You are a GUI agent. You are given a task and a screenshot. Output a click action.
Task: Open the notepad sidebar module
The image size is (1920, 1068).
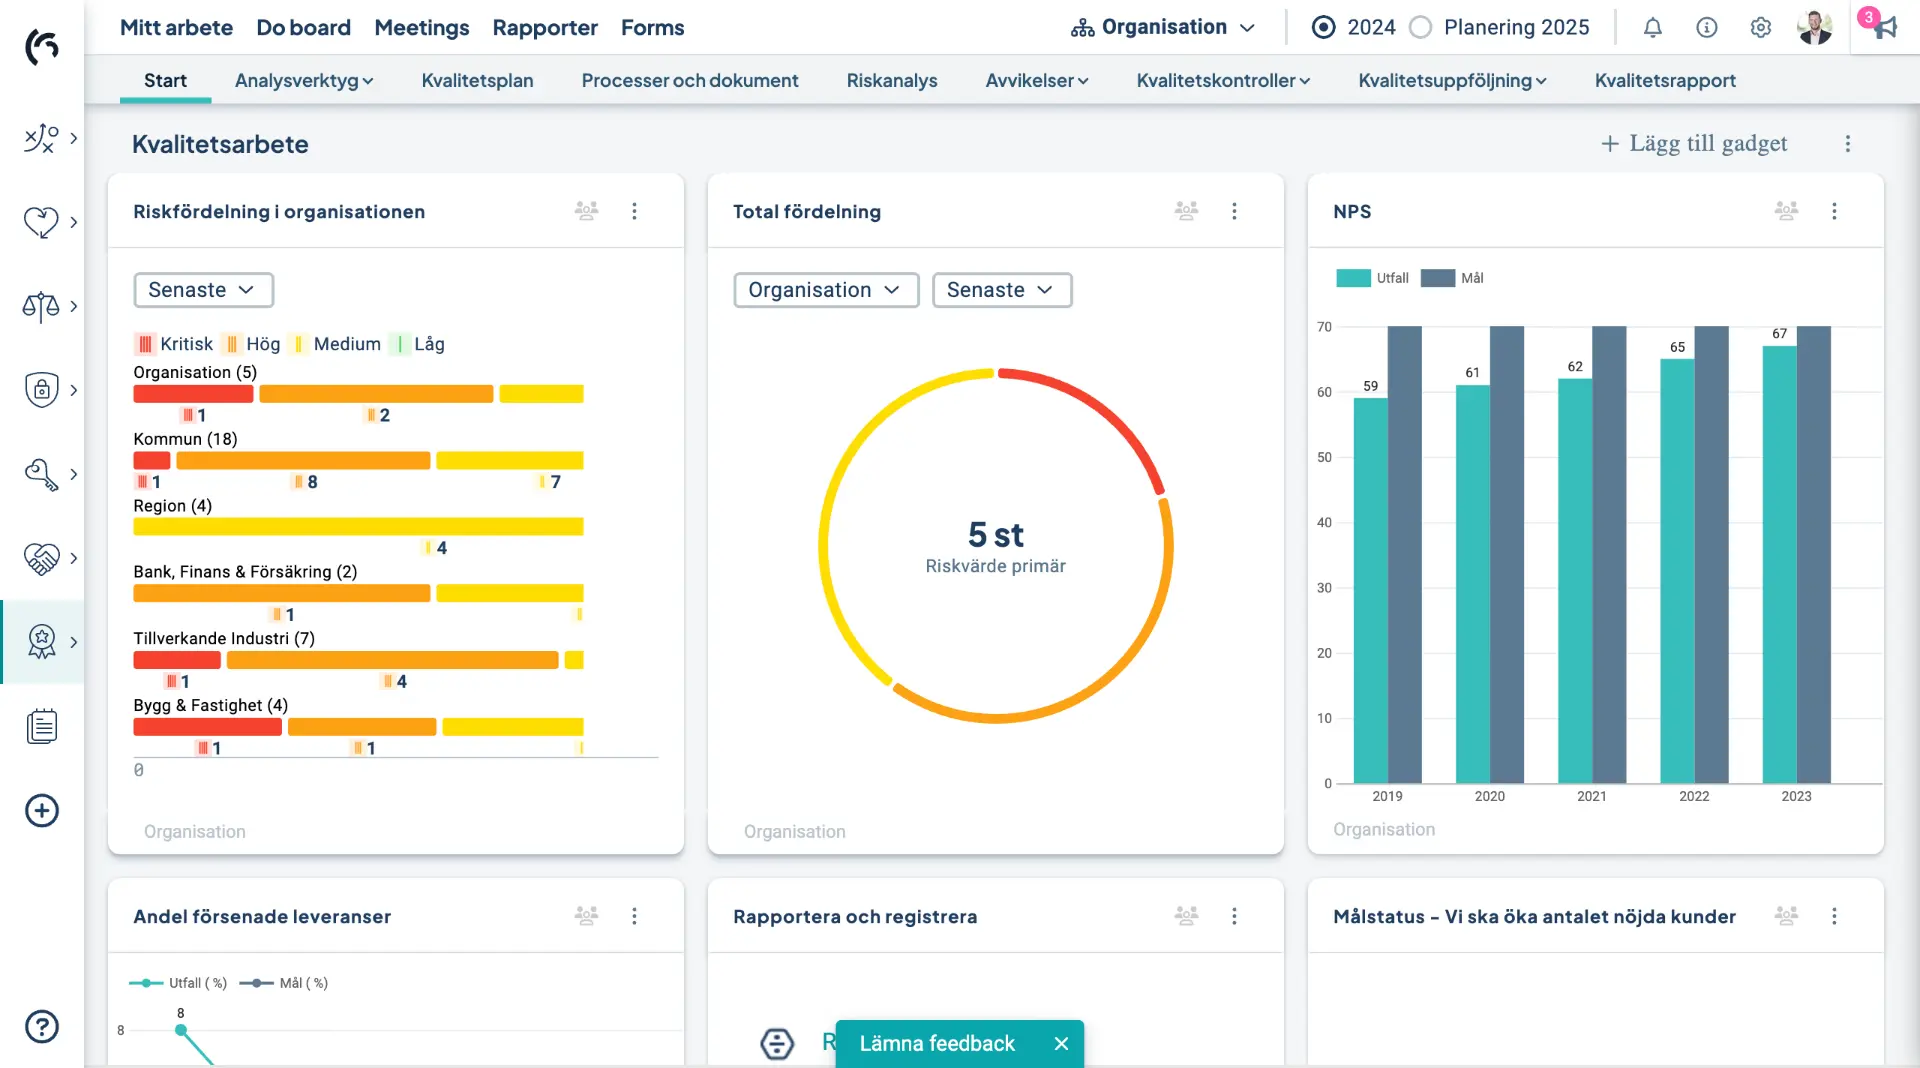click(x=42, y=726)
